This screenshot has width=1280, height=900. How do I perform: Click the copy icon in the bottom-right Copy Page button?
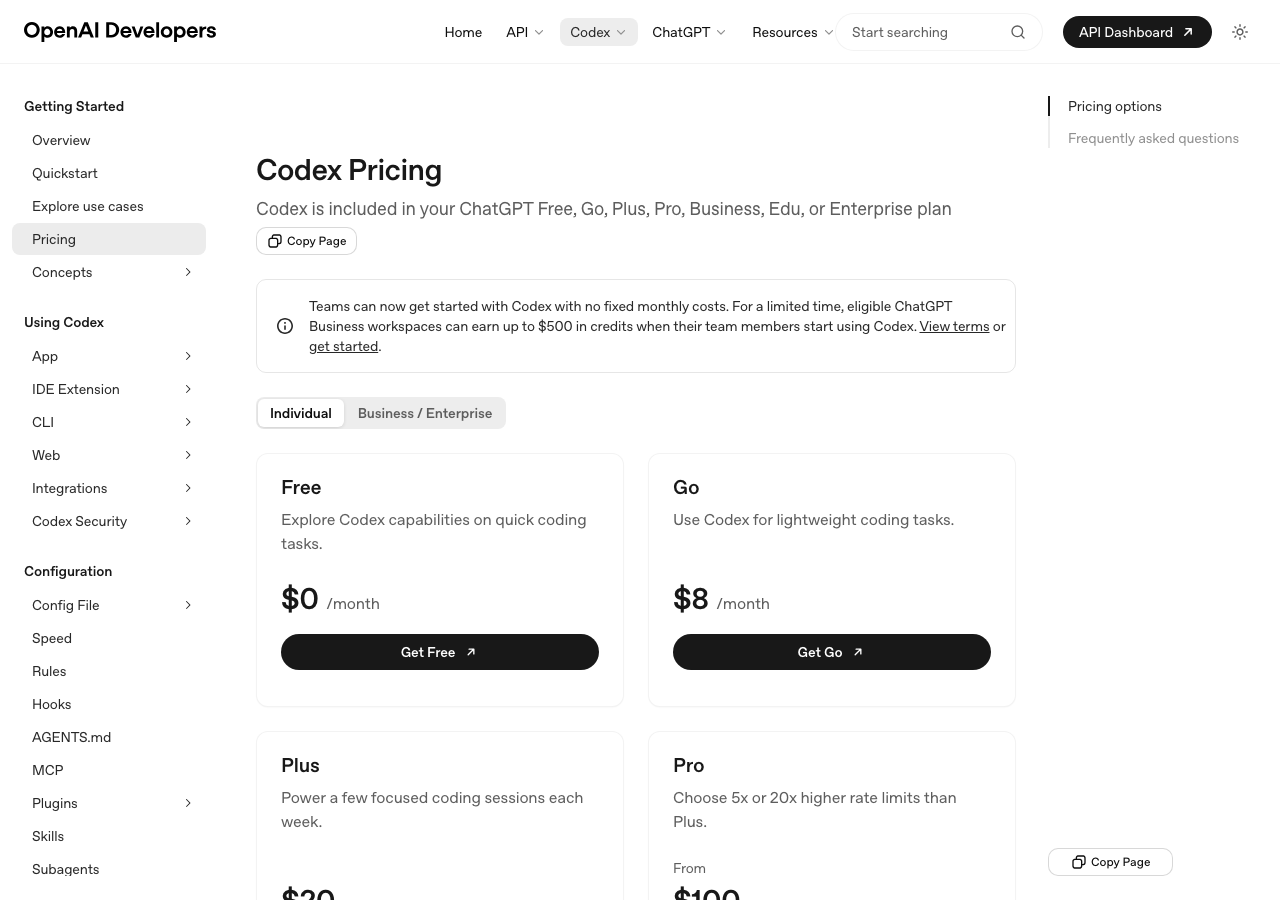point(1079,862)
